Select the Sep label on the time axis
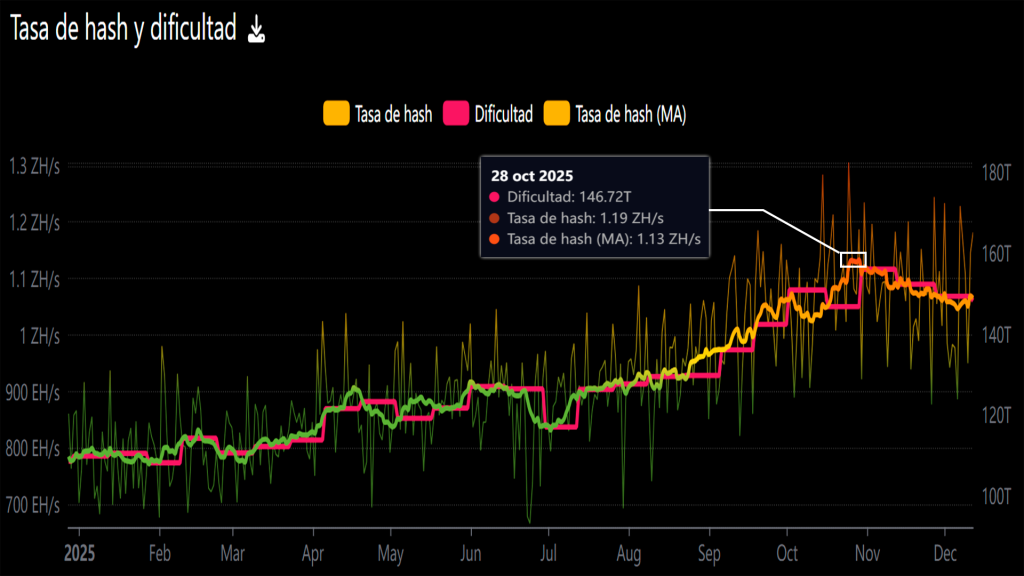1024x576 pixels. pos(708,552)
